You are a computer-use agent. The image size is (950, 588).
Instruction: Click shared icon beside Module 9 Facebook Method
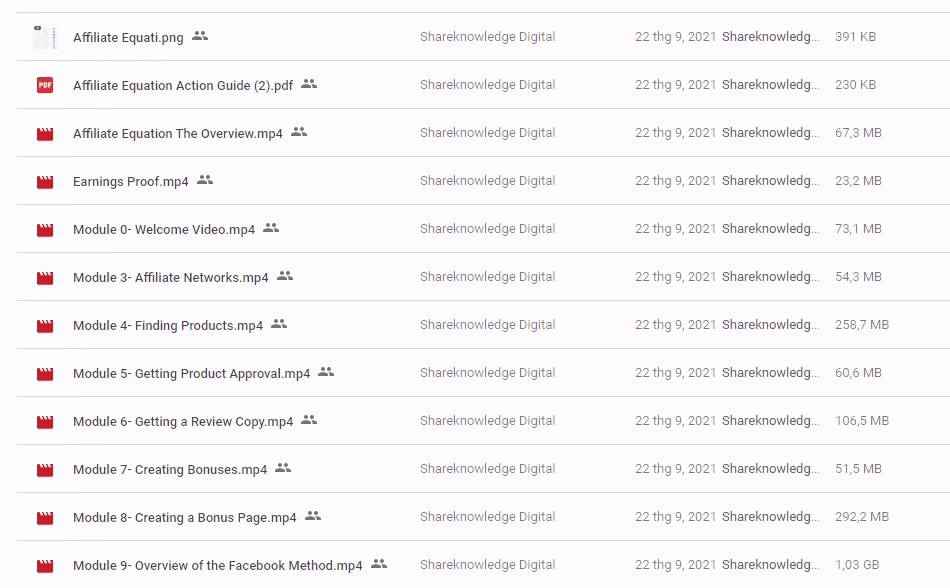379,564
